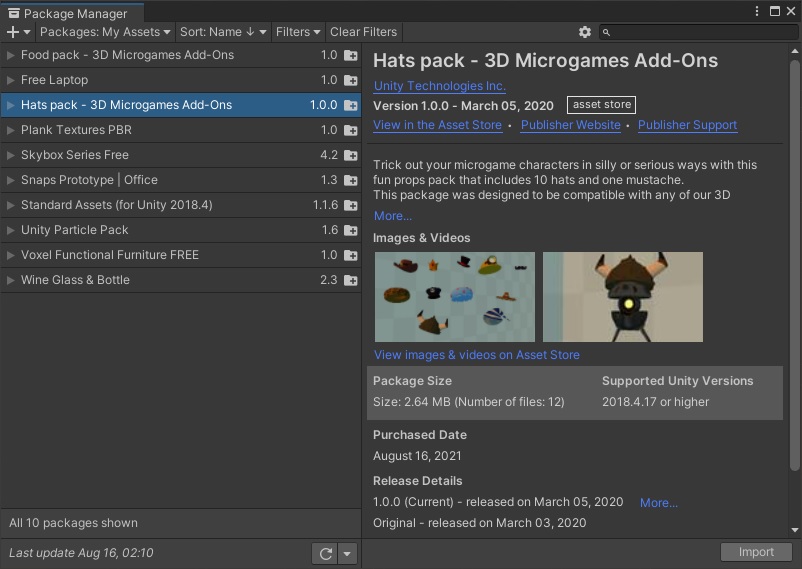
Task: Expand the Hats pack entry arrow
Action: [x=10, y=105]
